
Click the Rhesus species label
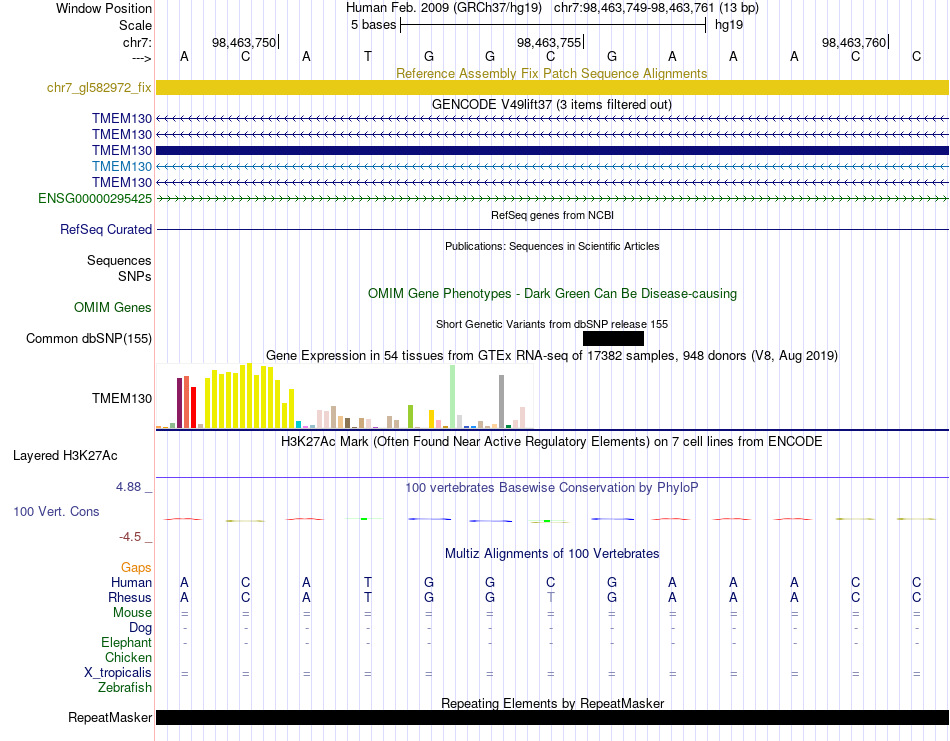click(x=130, y=597)
